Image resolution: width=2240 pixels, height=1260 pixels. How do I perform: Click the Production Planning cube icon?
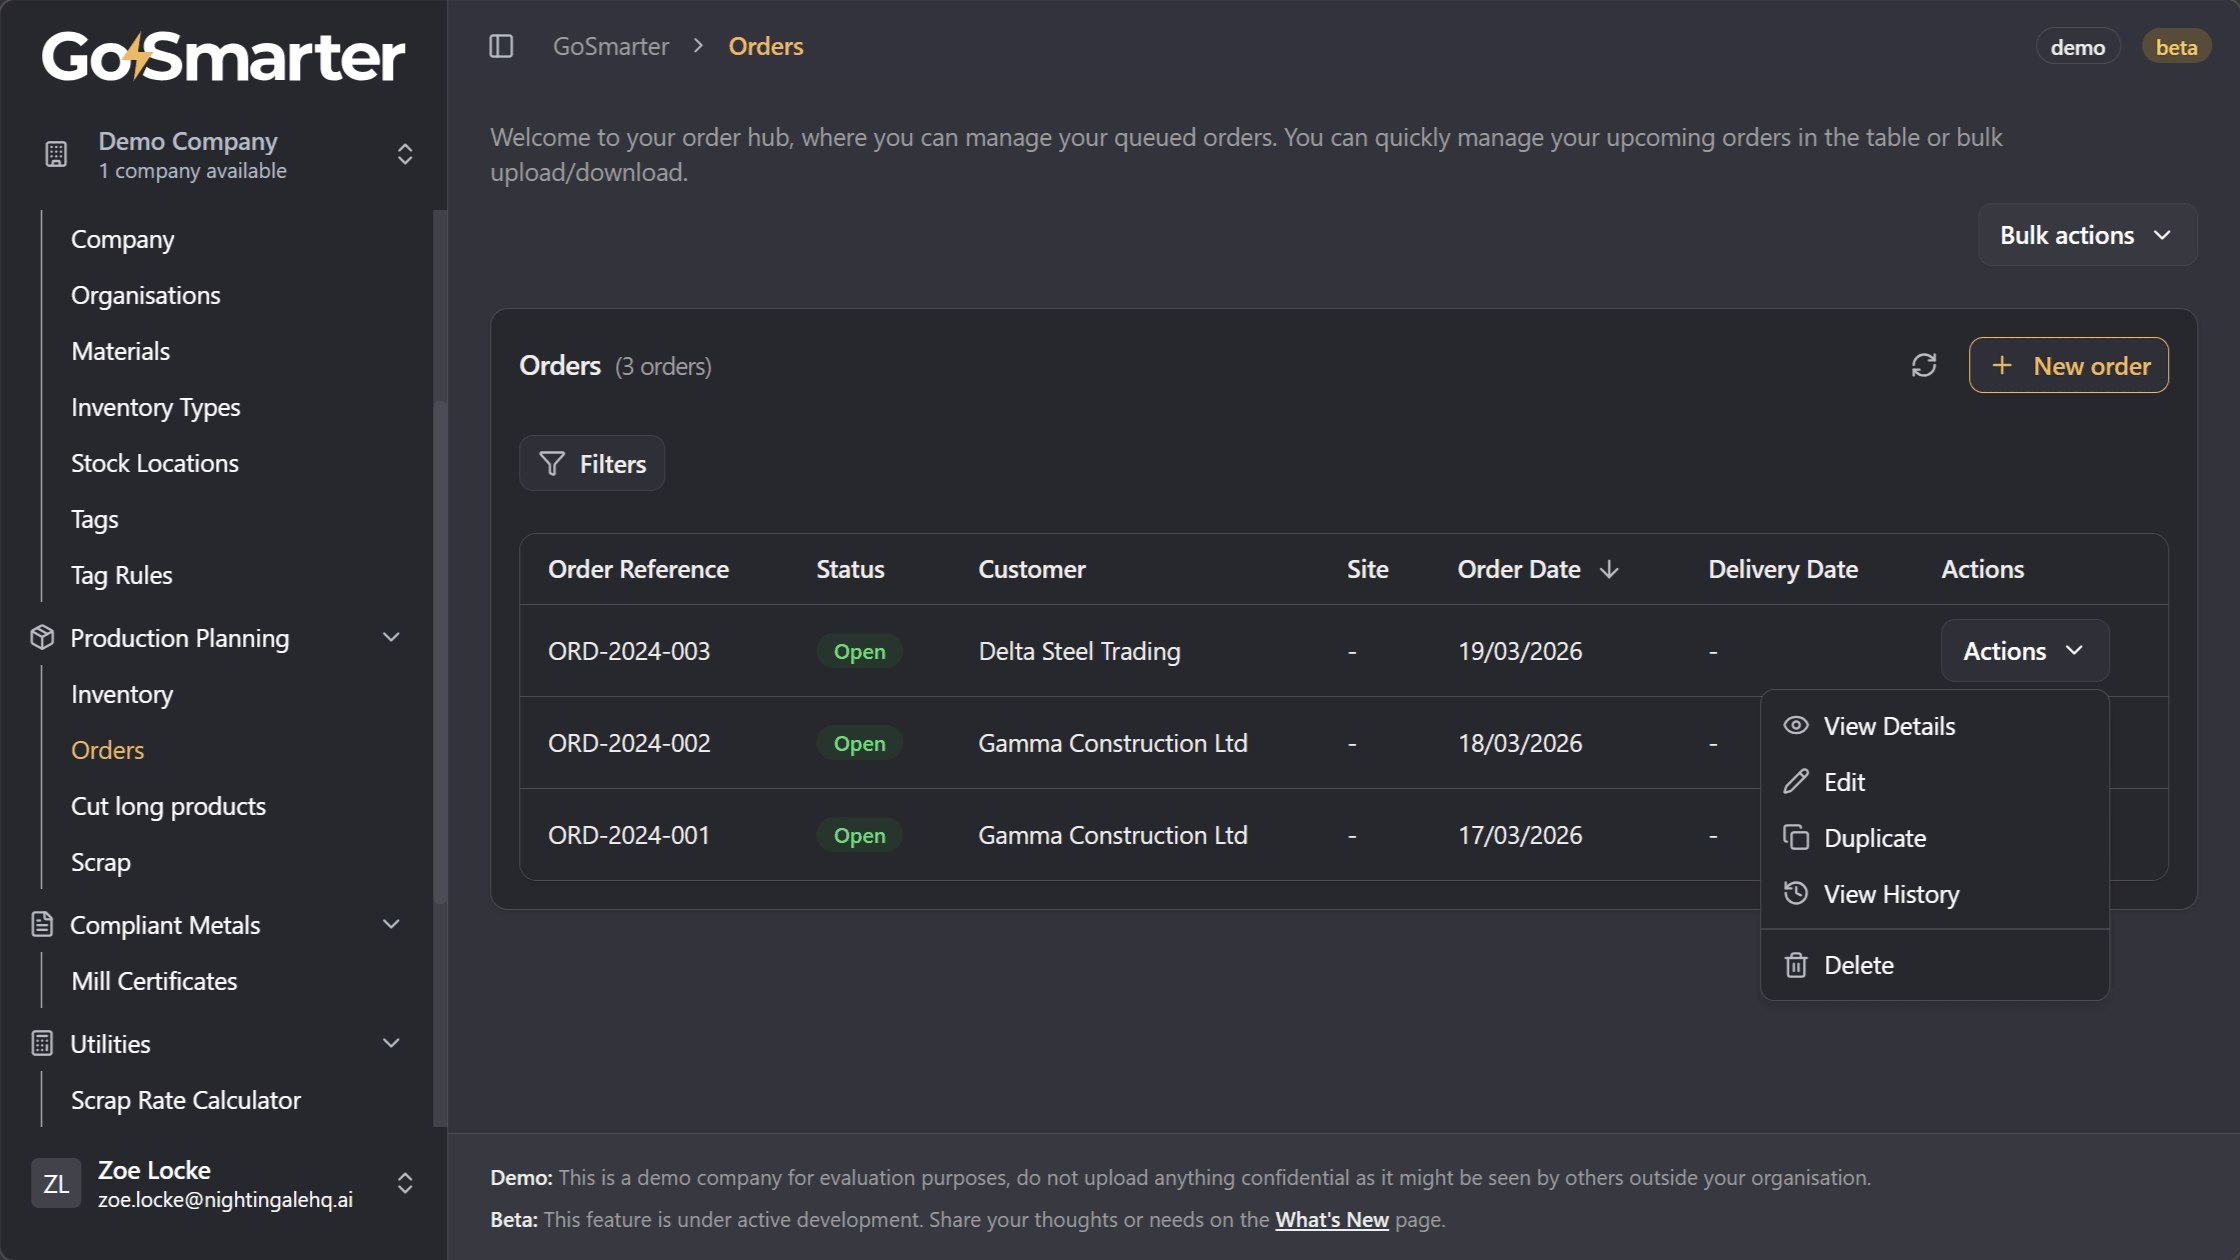click(x=42, y=637)
